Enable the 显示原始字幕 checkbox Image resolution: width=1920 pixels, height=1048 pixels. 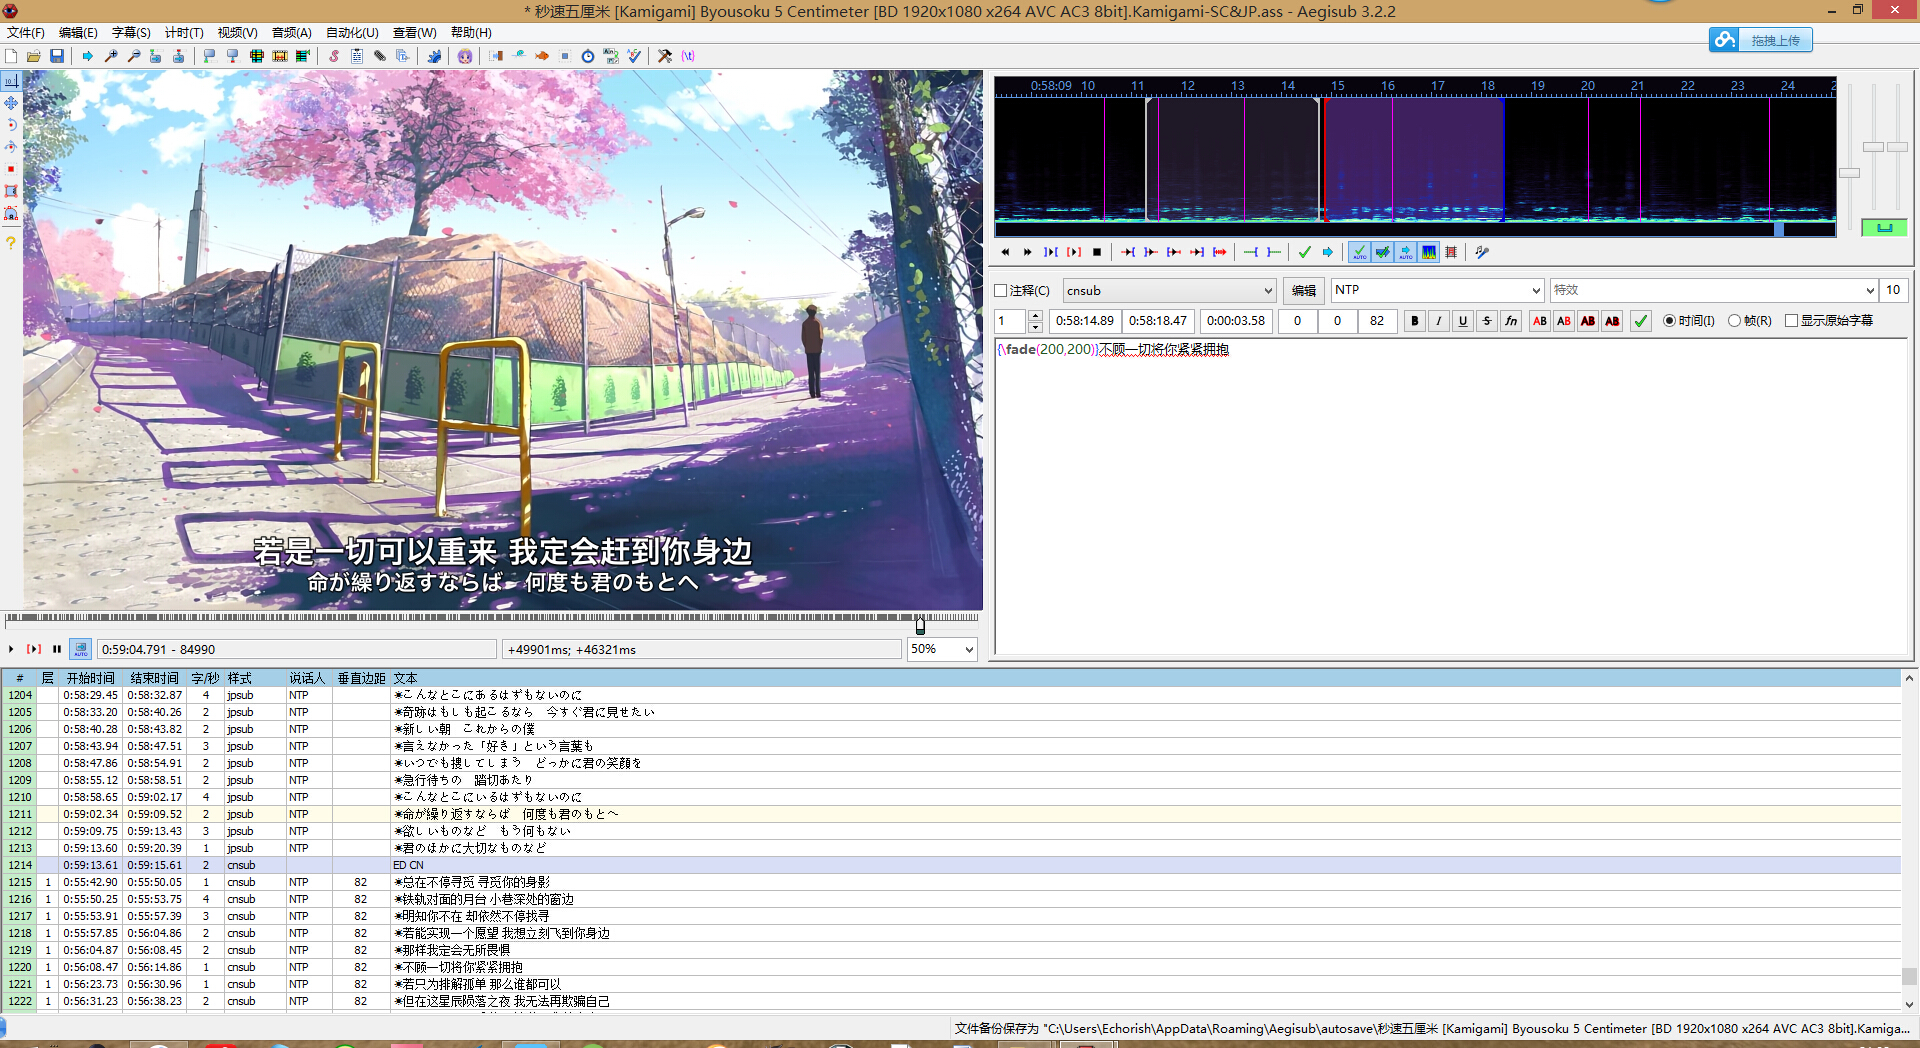(x=1791, y=321)
